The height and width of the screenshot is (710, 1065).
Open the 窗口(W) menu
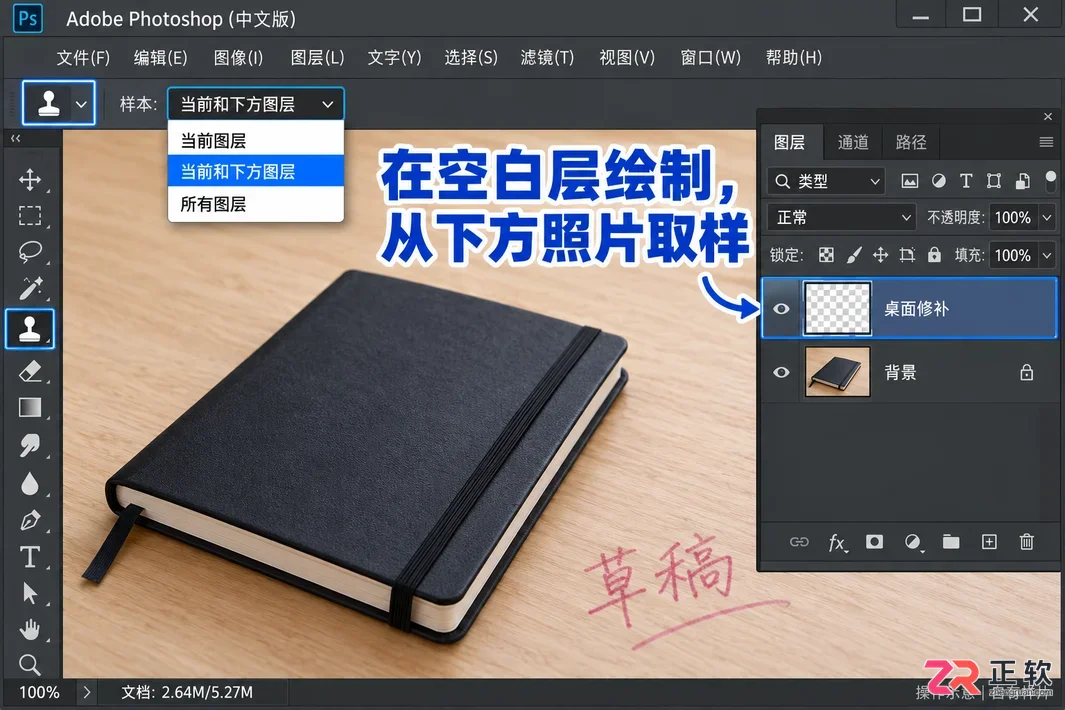[x=710, y=58]
